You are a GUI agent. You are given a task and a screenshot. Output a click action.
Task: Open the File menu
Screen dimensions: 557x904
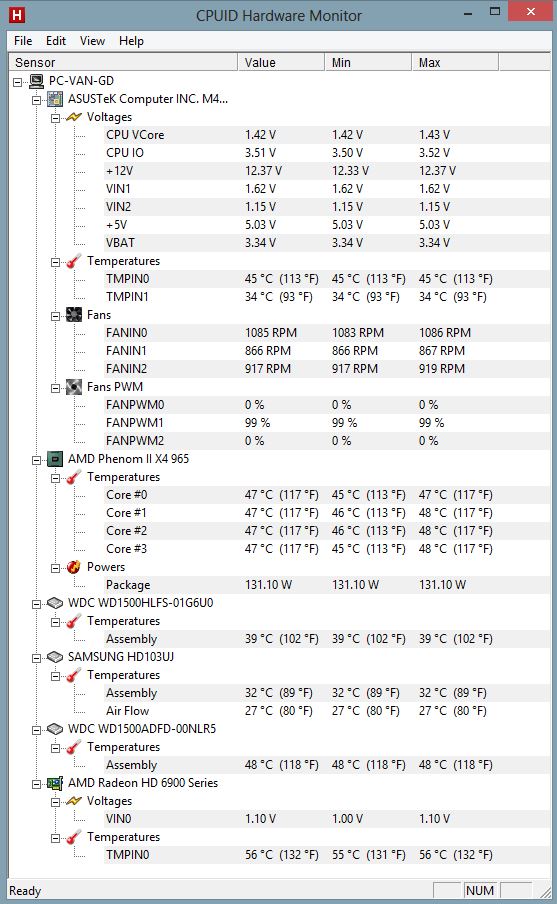(23, 41)
